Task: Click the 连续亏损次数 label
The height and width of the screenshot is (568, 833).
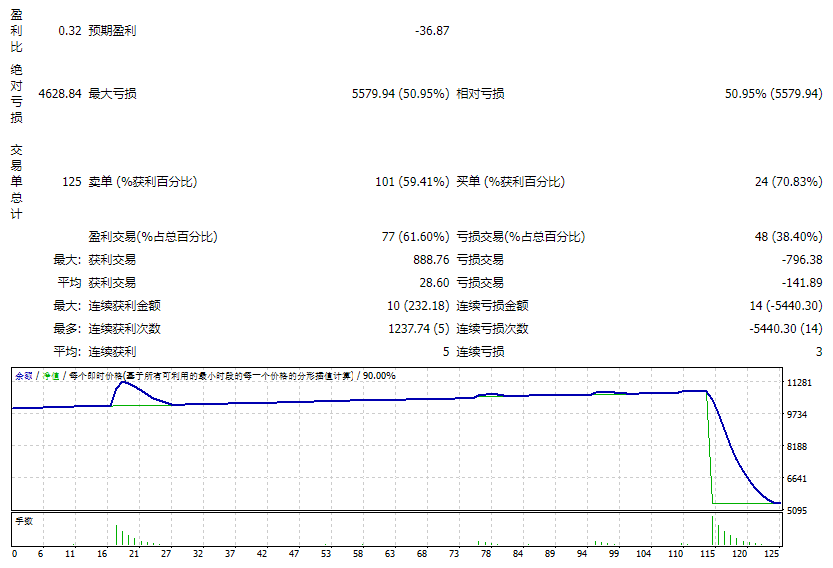Action: click(x=492, y=329)
